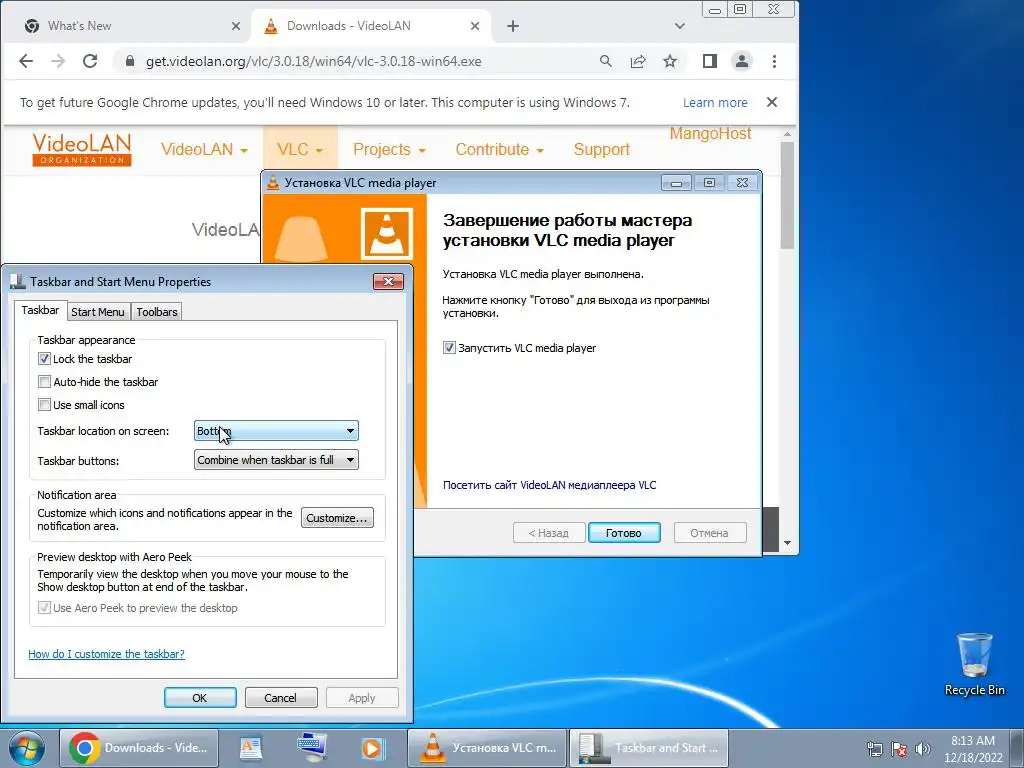Reload the page in Chrome
The image size is (1024, 768).
point(90,61)
